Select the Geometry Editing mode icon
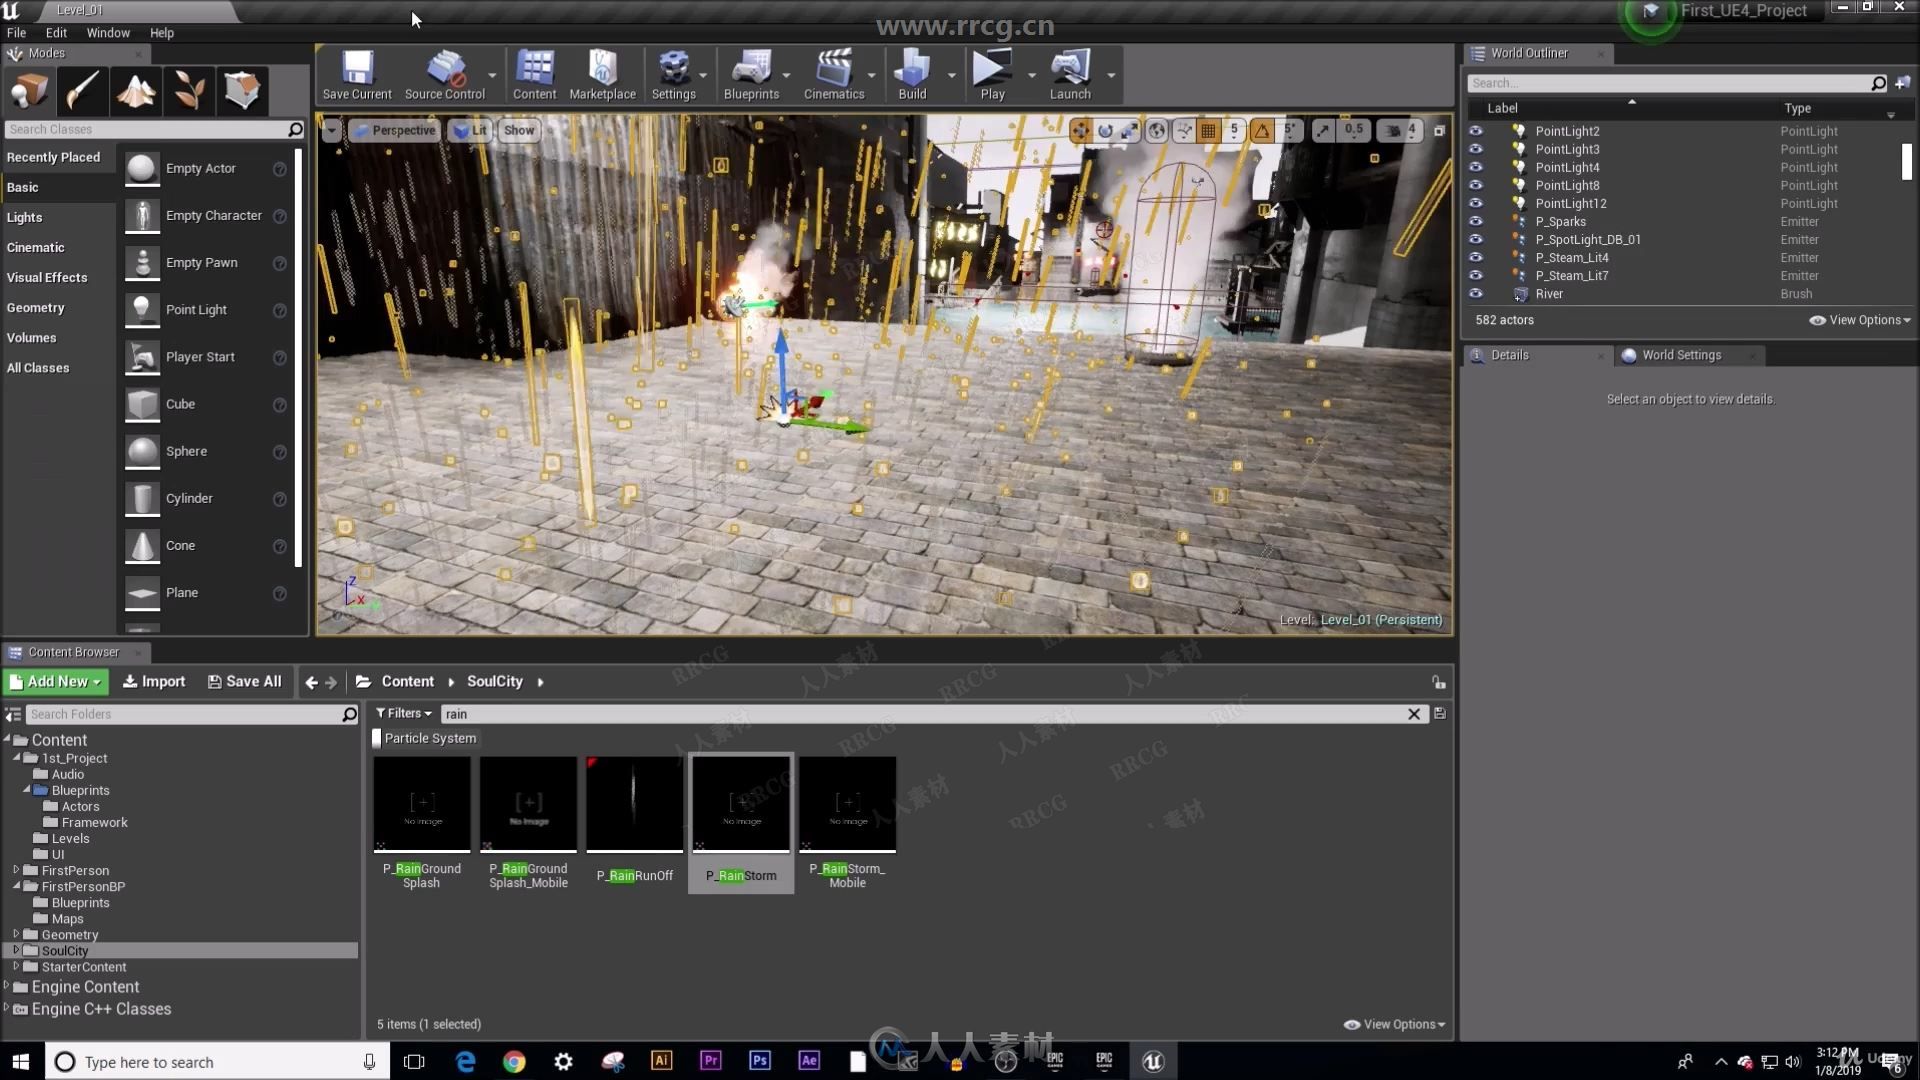 click(x=242, y=91)
